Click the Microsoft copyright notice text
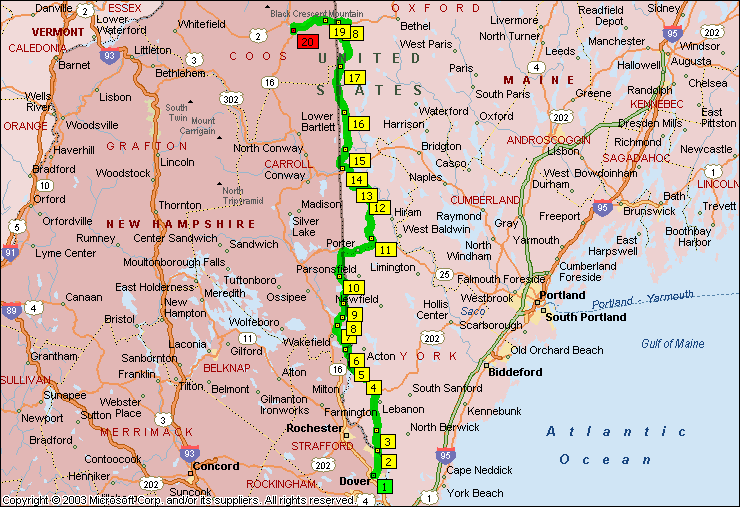The width and height of the screenshot is (740, 507). coord(178,500)
